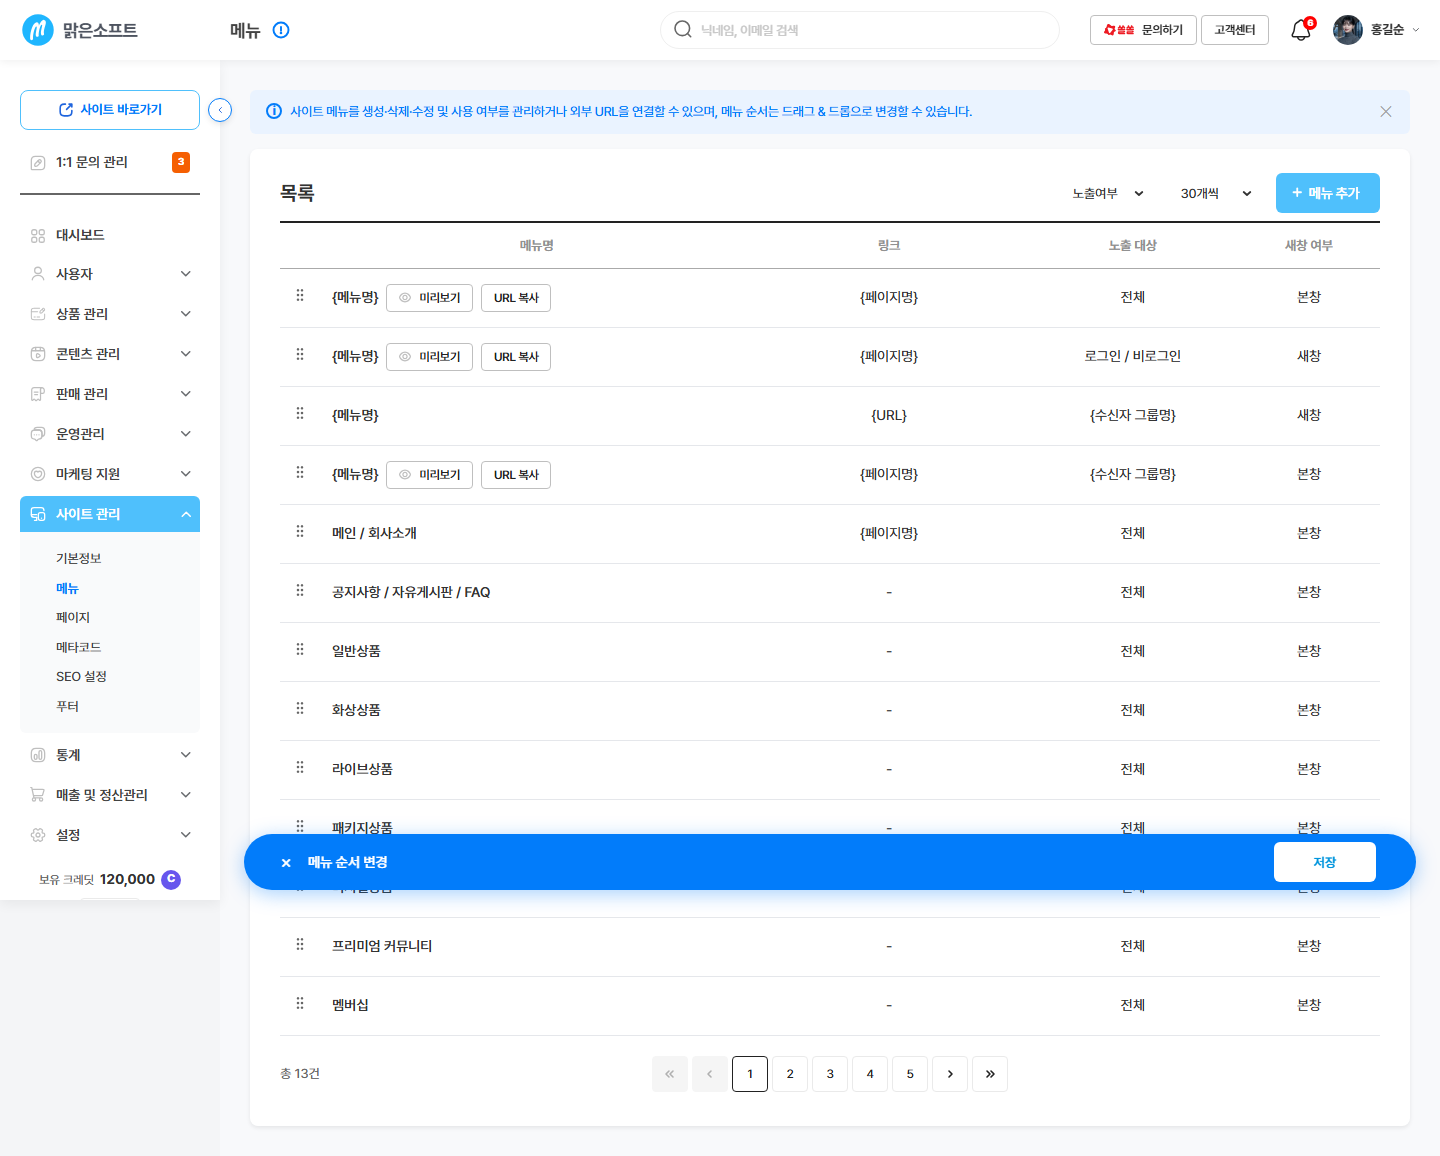Viewport: 1440px width, 1156px height.
Task: Grab the drag handle for 메인 / 회사소개 row
Action: point(300,532)
